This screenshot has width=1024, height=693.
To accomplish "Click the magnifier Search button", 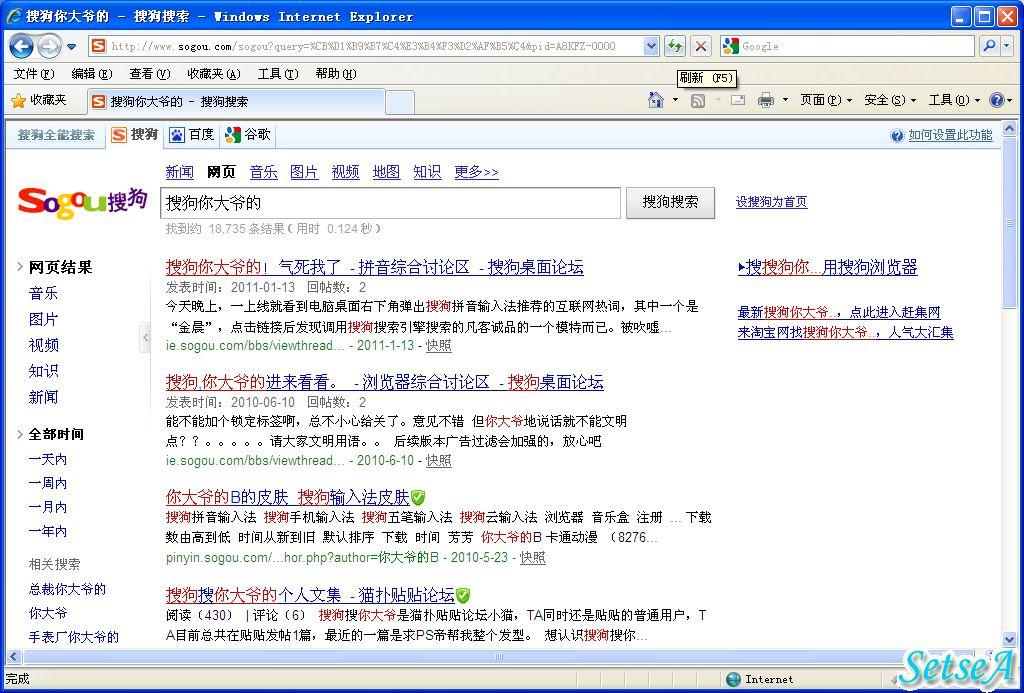I will pyautogui.click(x=989, y=46).
